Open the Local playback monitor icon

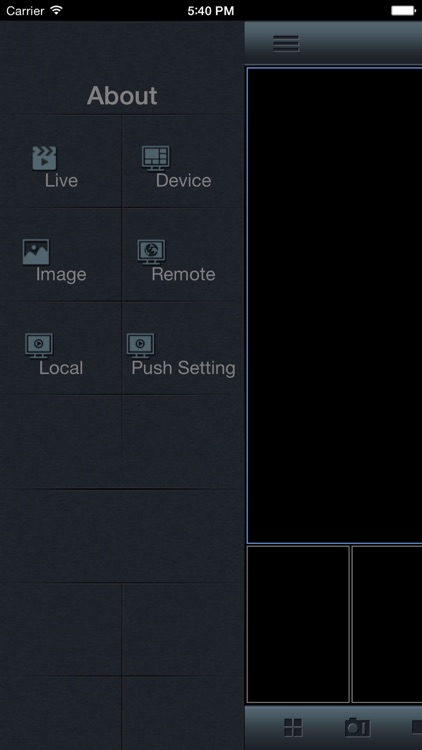pyautogui.click(x=39, y=345)
